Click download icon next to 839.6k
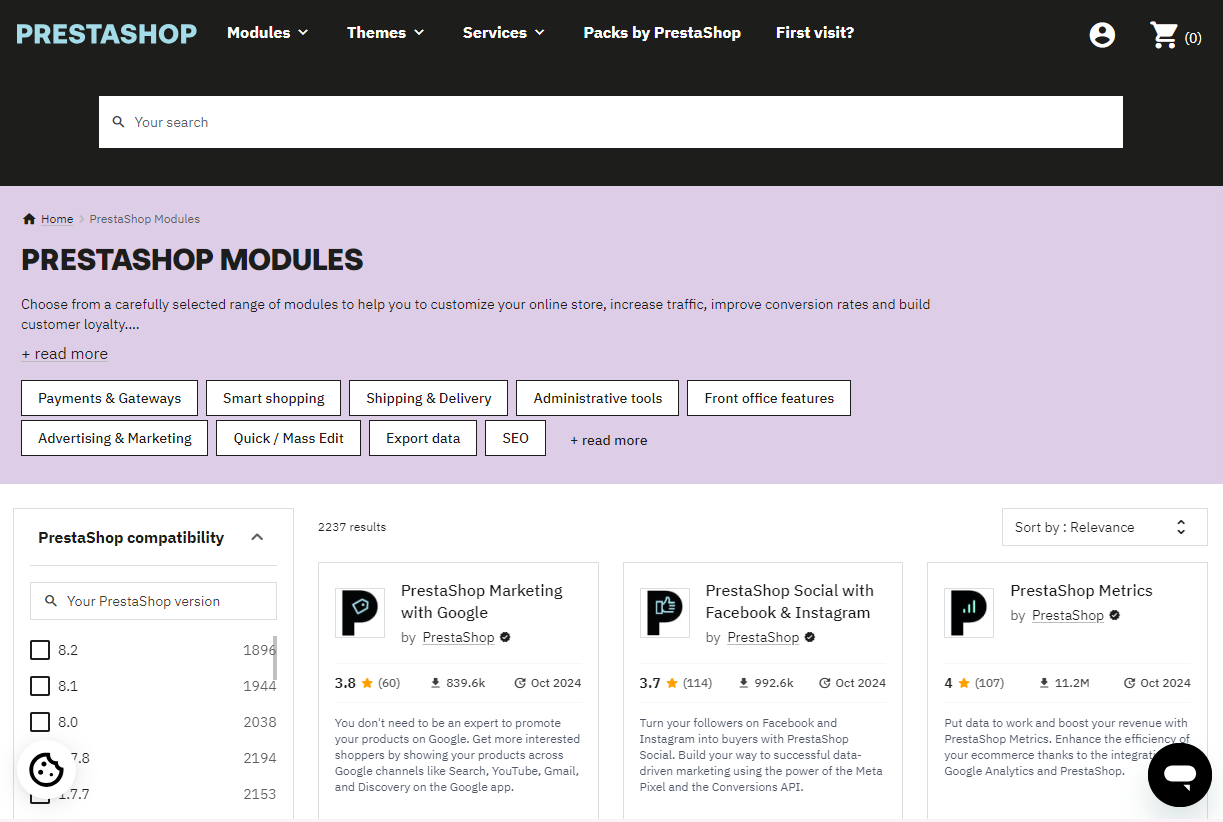This screenshot has height=822, width=1223. pos(436,683)
